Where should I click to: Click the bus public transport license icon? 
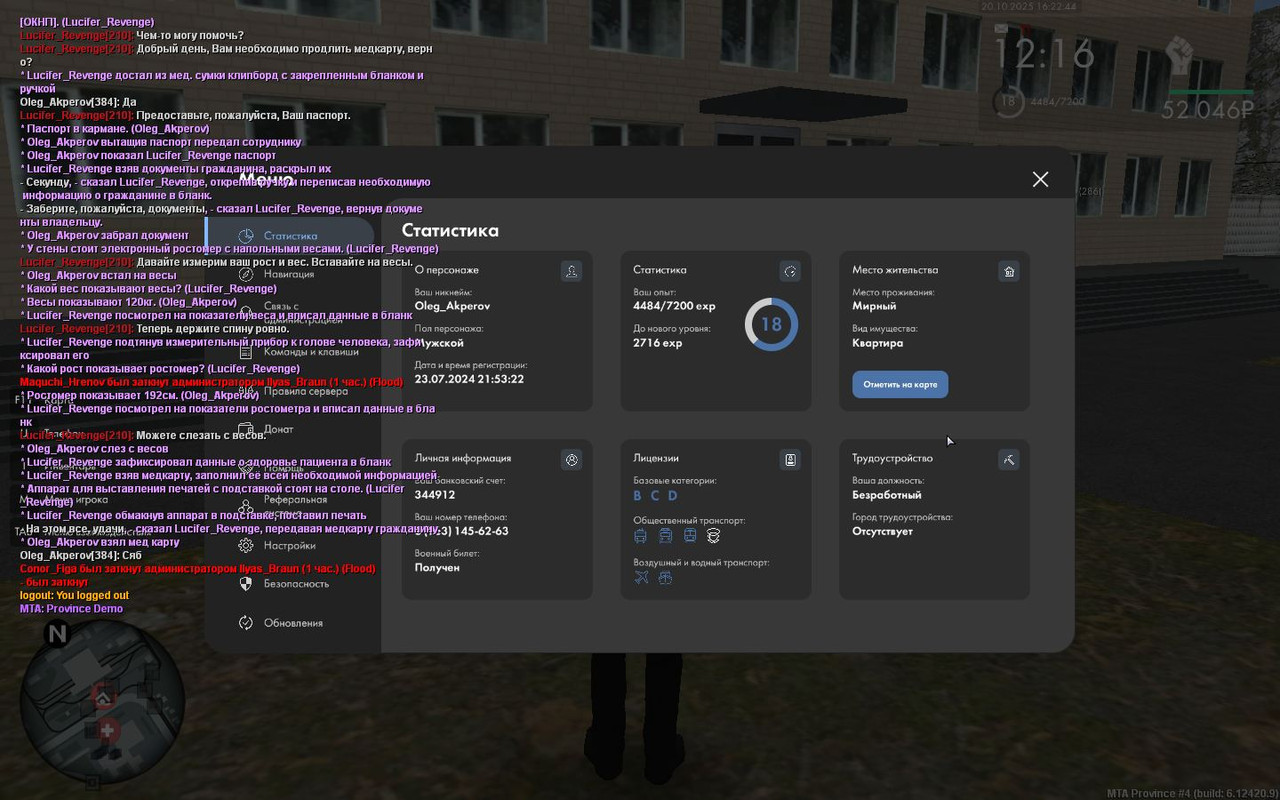640,537
